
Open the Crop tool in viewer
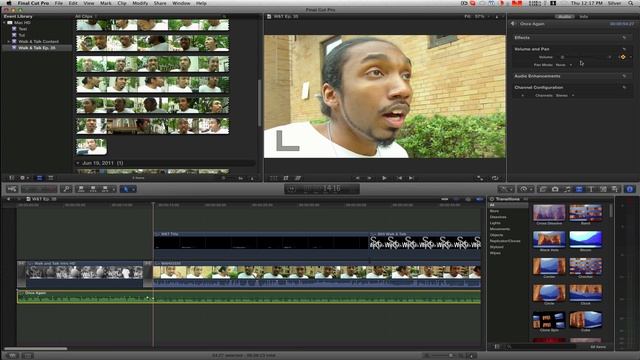(286, 178)
